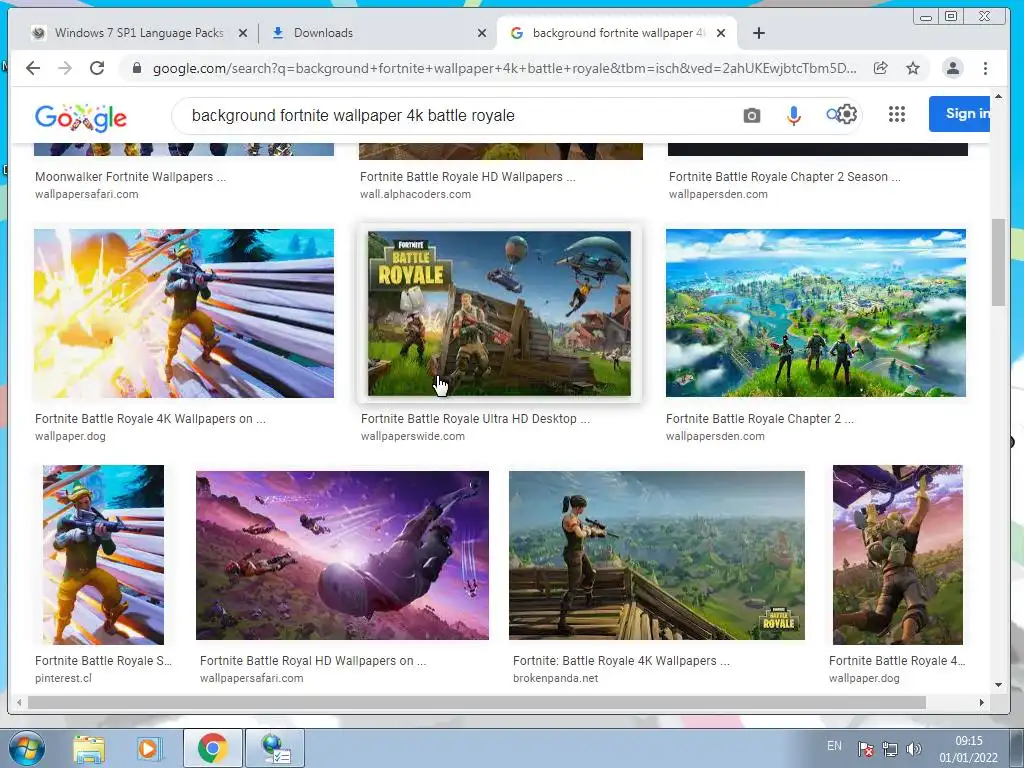Click the vertical scrollbar thumb
This screenshot has height=768, width=1024.
coord(998,263)
